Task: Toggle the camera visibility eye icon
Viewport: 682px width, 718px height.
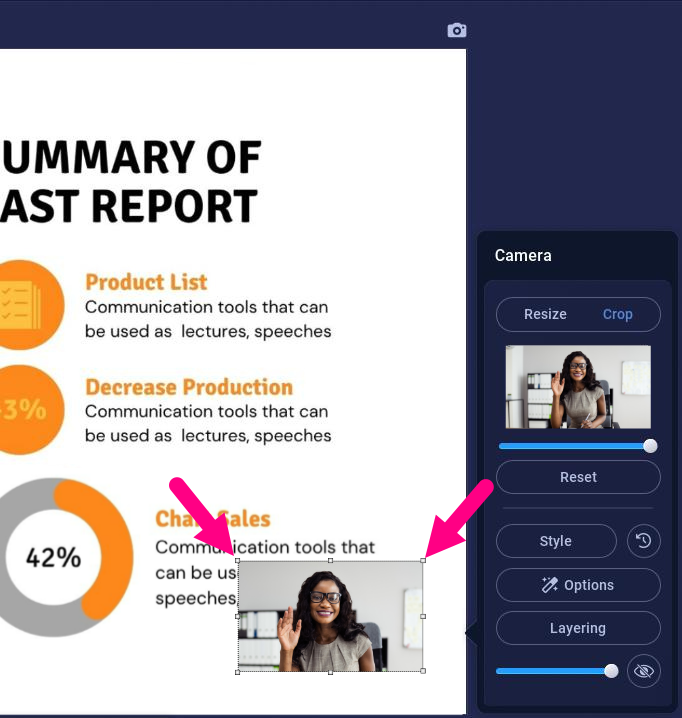Action: click(x=643, y=671)
